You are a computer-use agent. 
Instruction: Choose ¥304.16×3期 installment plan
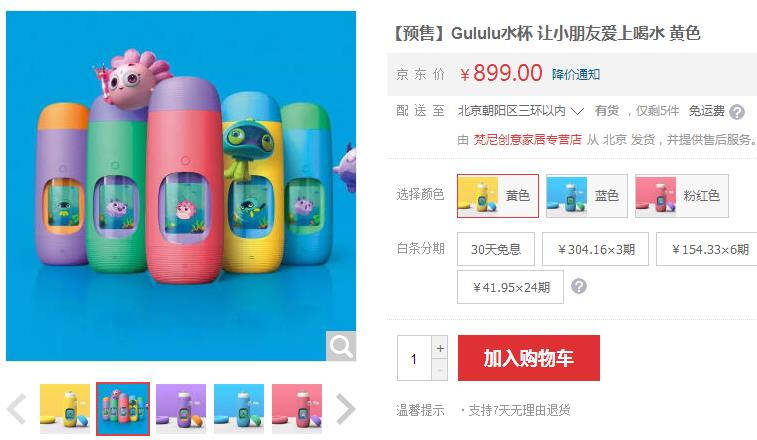click(595, 249)
